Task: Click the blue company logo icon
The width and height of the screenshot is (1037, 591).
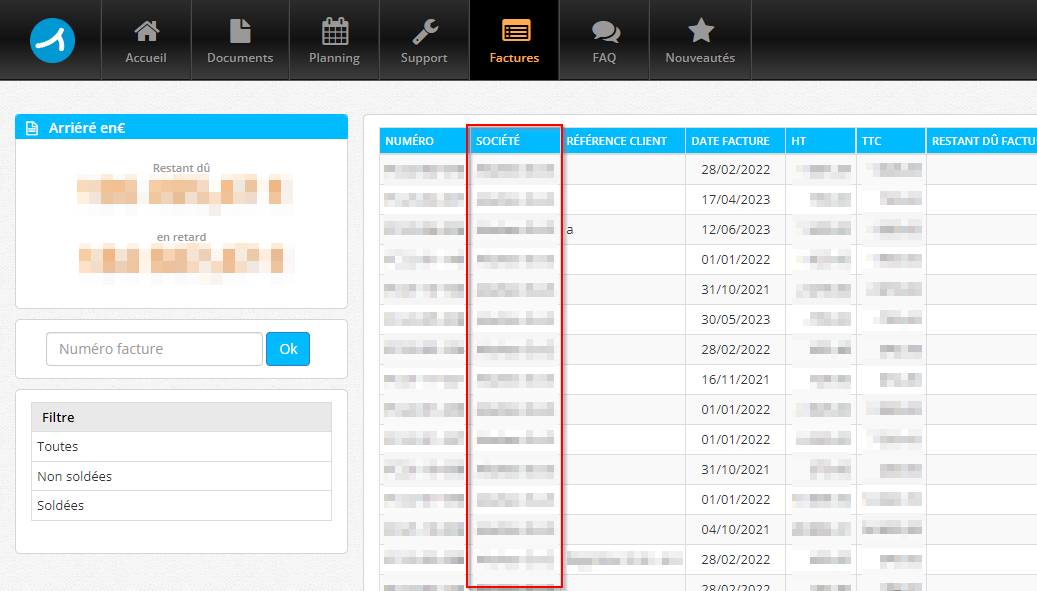Action: [x=53, y=40]
